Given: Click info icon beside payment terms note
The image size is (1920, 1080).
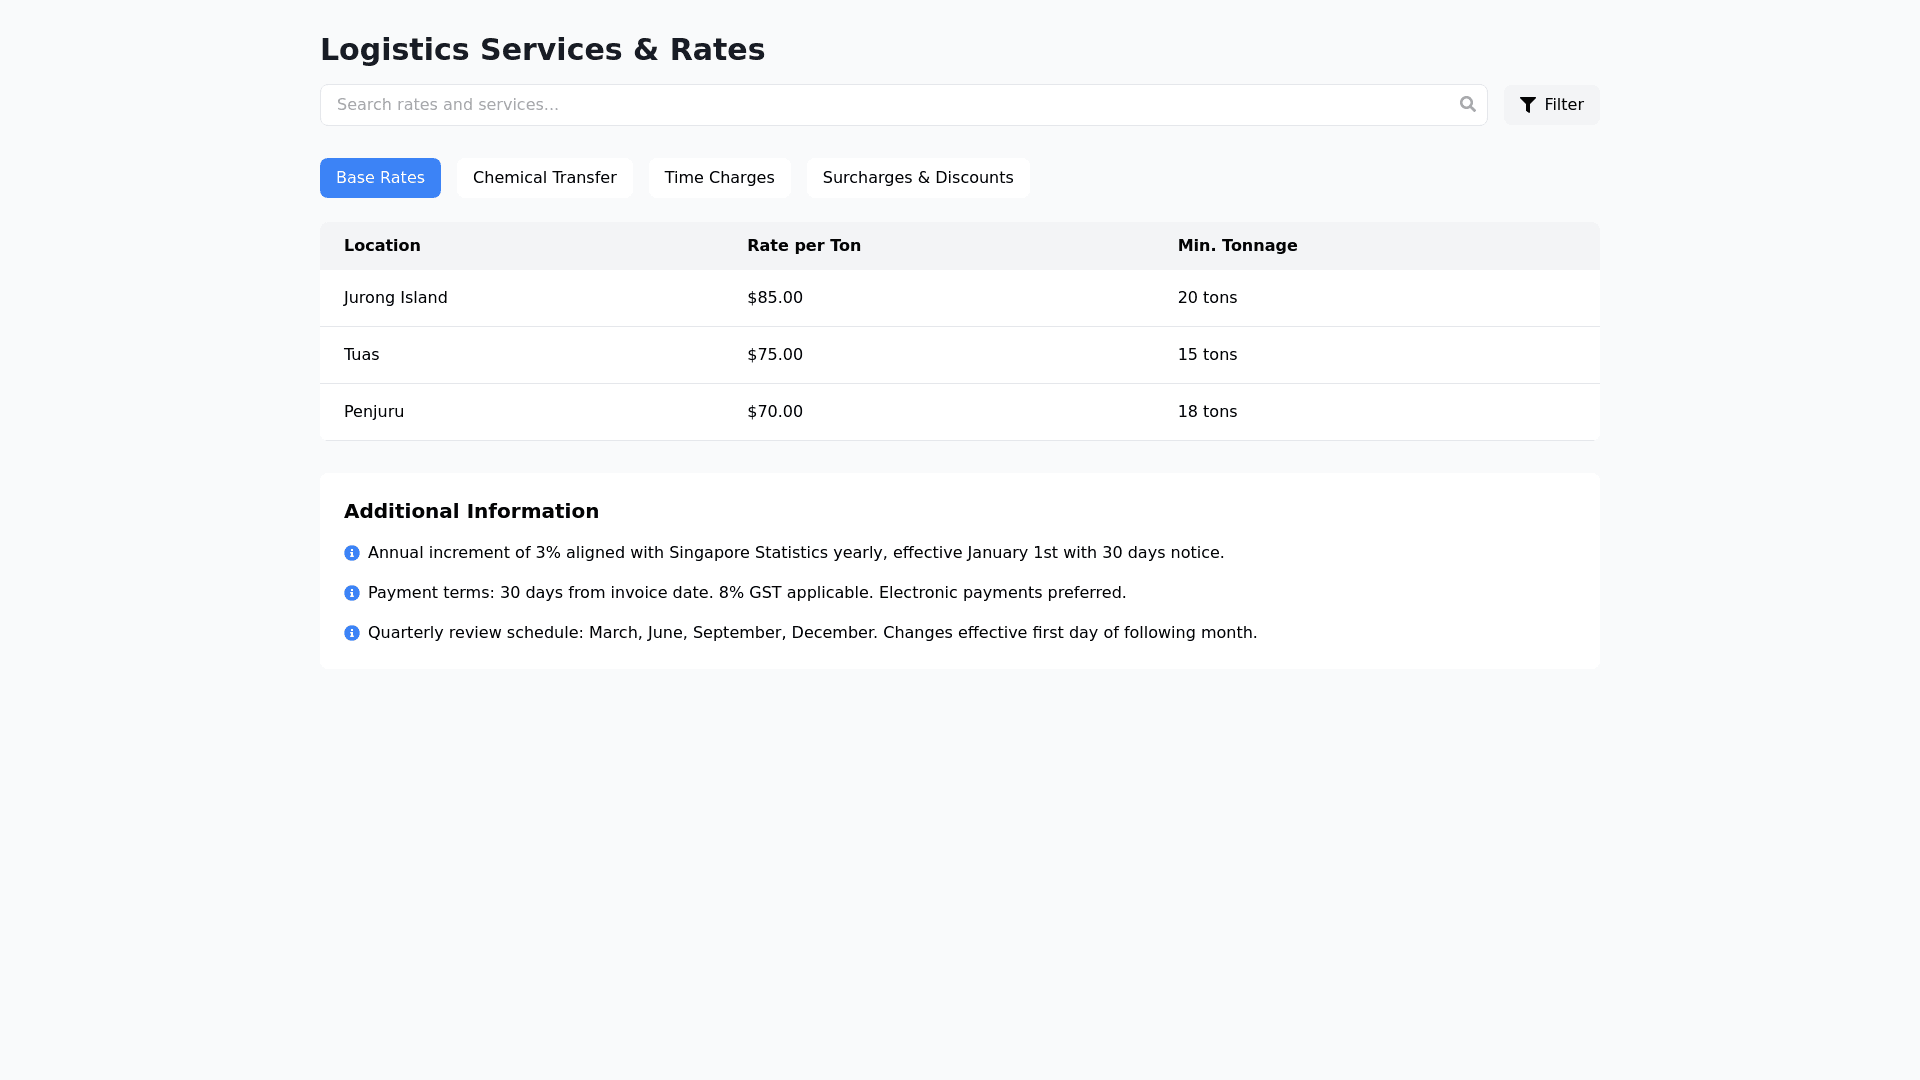Looking at the screenshot, I should (x=352, y=593).
